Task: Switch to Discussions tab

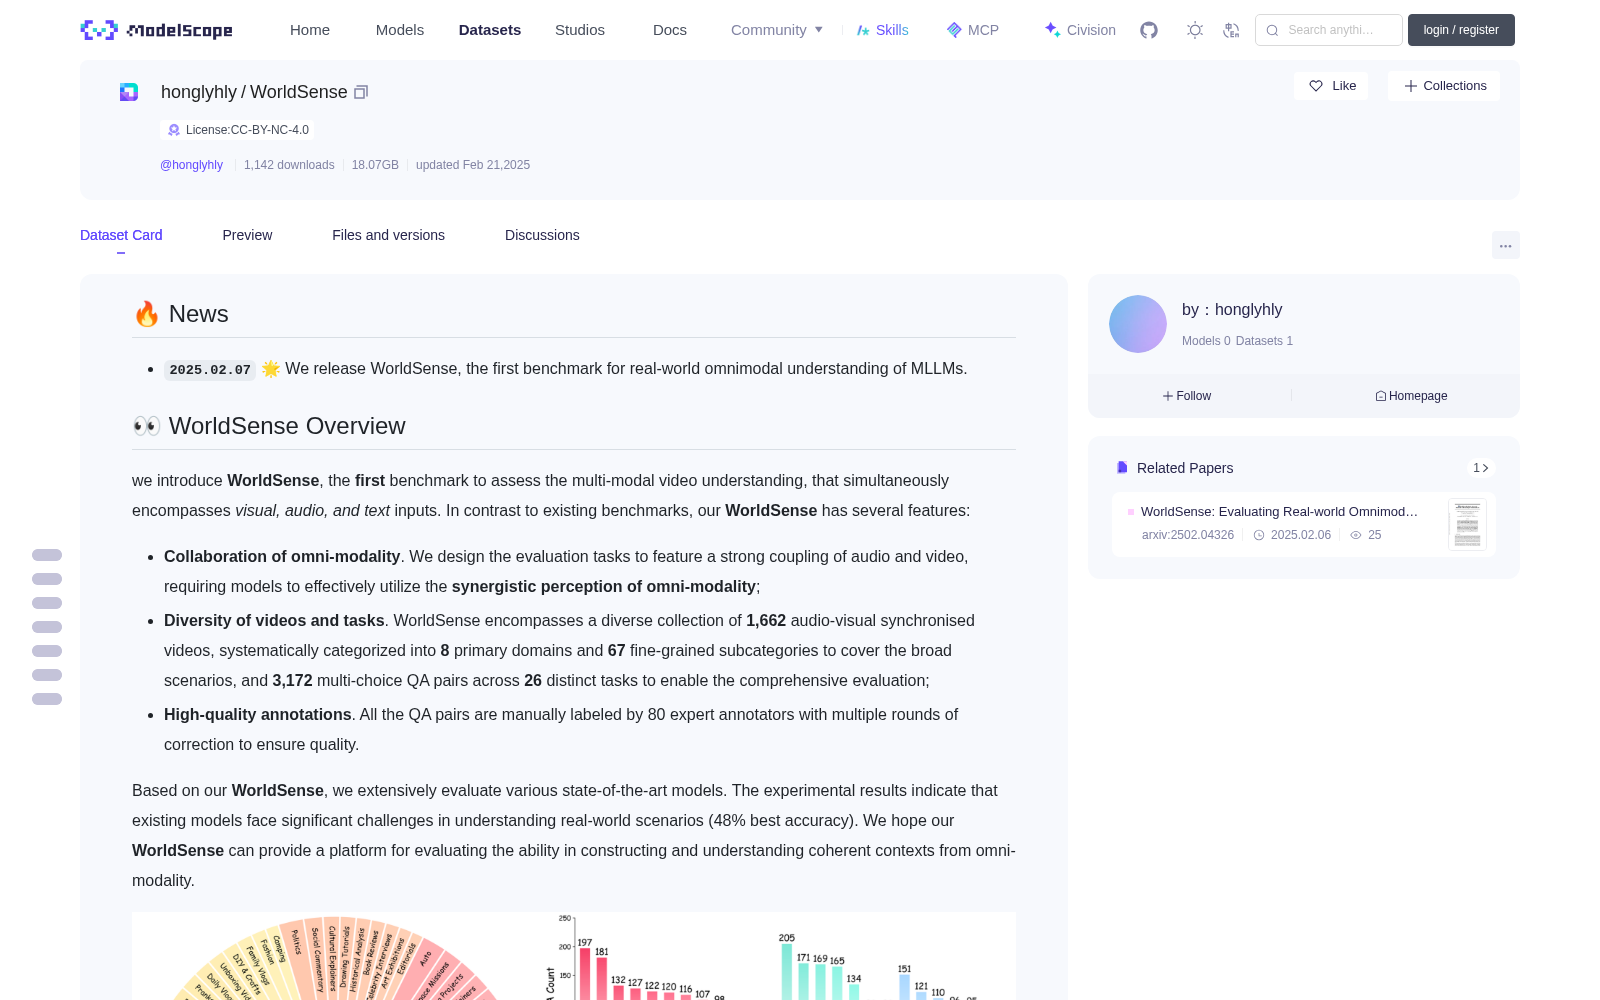Action: pyautogui.click(x=542, y=235)
